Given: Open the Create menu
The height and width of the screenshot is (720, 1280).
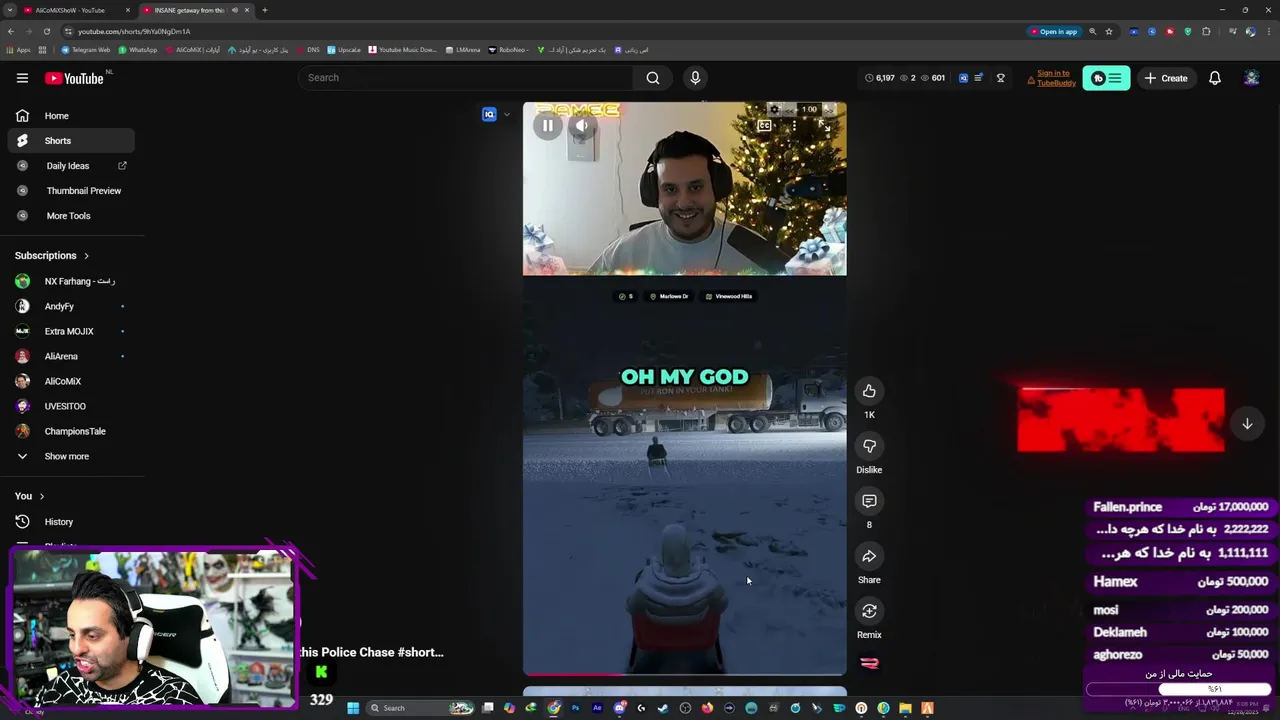Looking at the screenshot, I should point(1166,78).
